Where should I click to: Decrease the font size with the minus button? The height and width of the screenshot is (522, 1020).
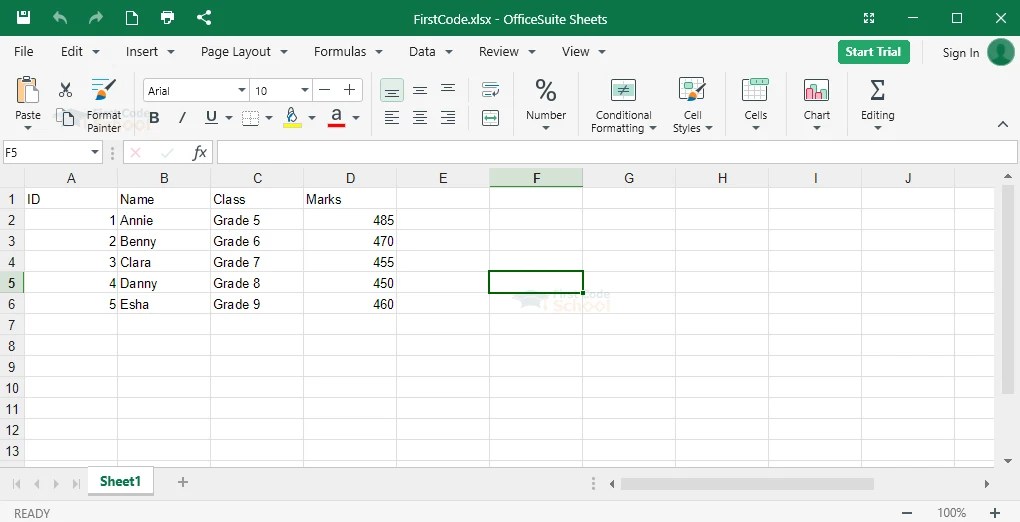325,90
